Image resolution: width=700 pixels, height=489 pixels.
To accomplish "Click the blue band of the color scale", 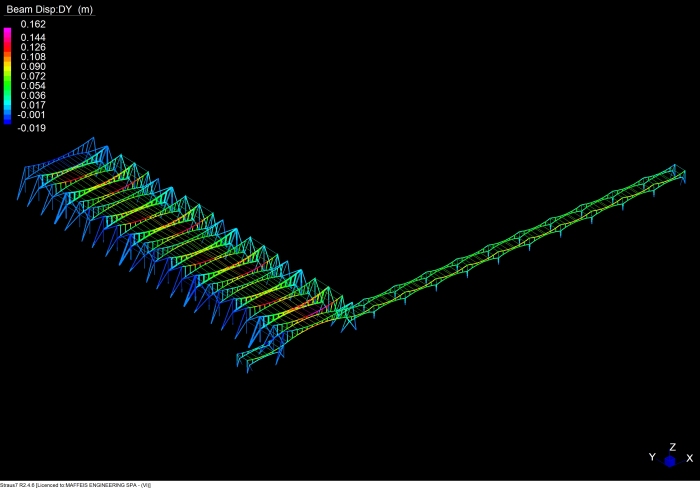I will [x=8, y=117].
